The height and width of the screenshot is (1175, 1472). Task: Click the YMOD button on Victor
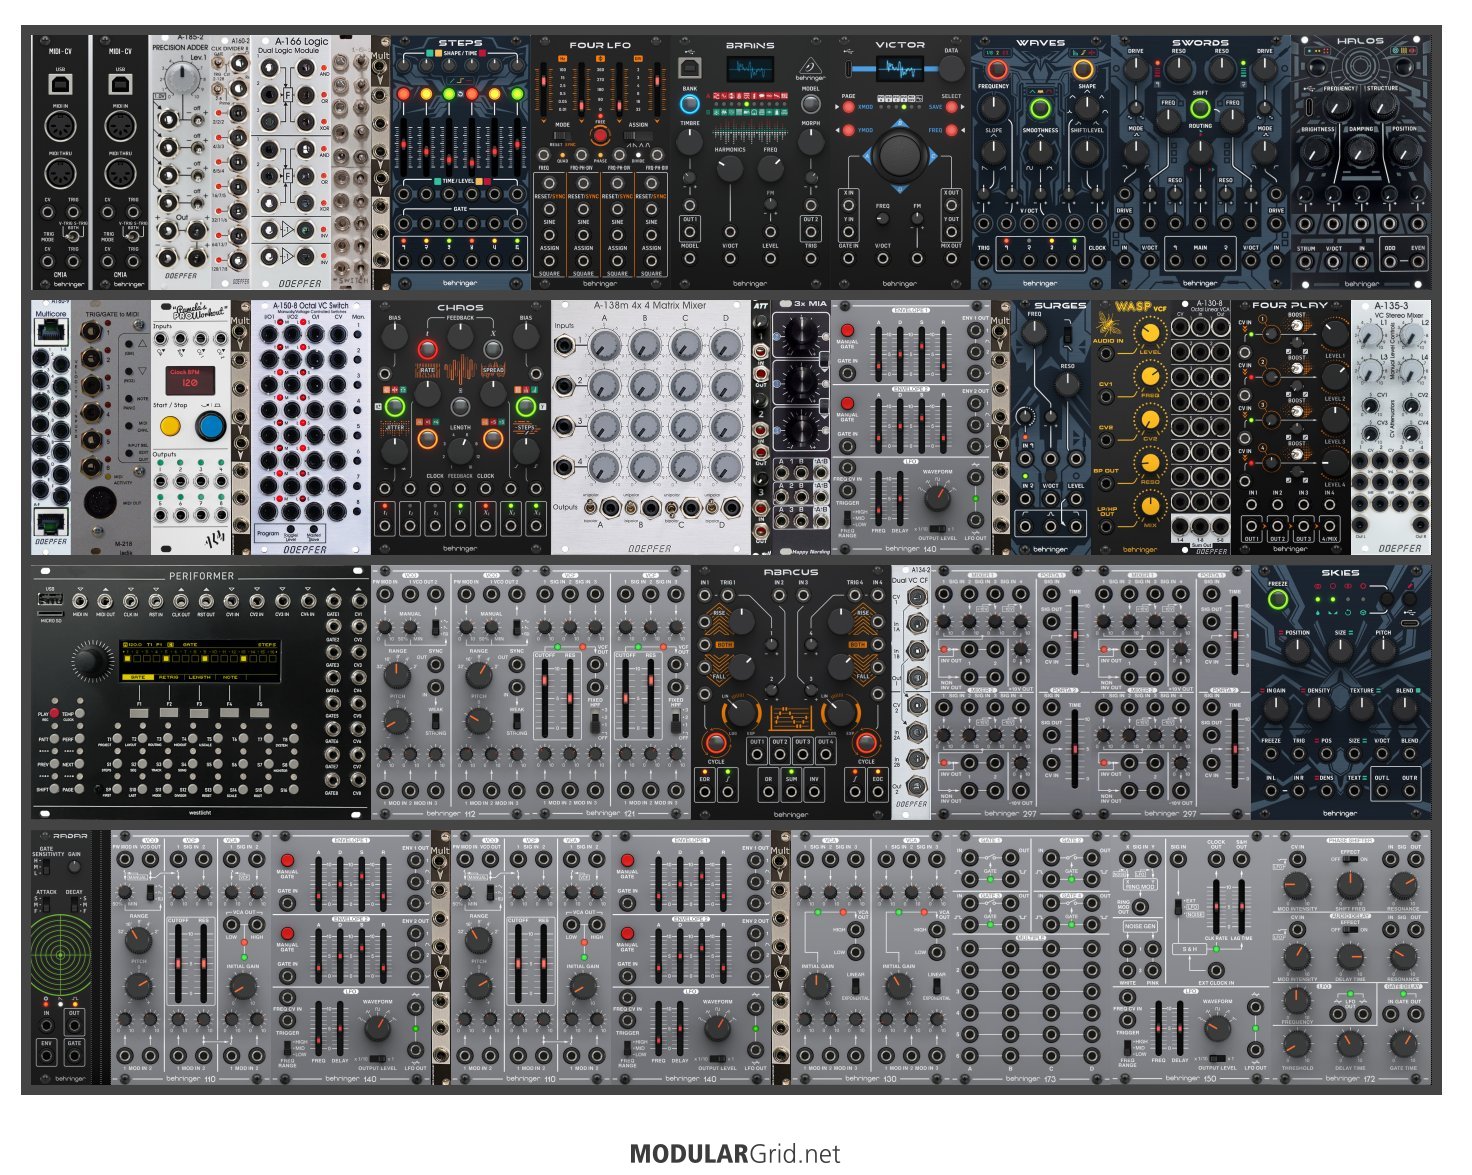tap(848, 130)
